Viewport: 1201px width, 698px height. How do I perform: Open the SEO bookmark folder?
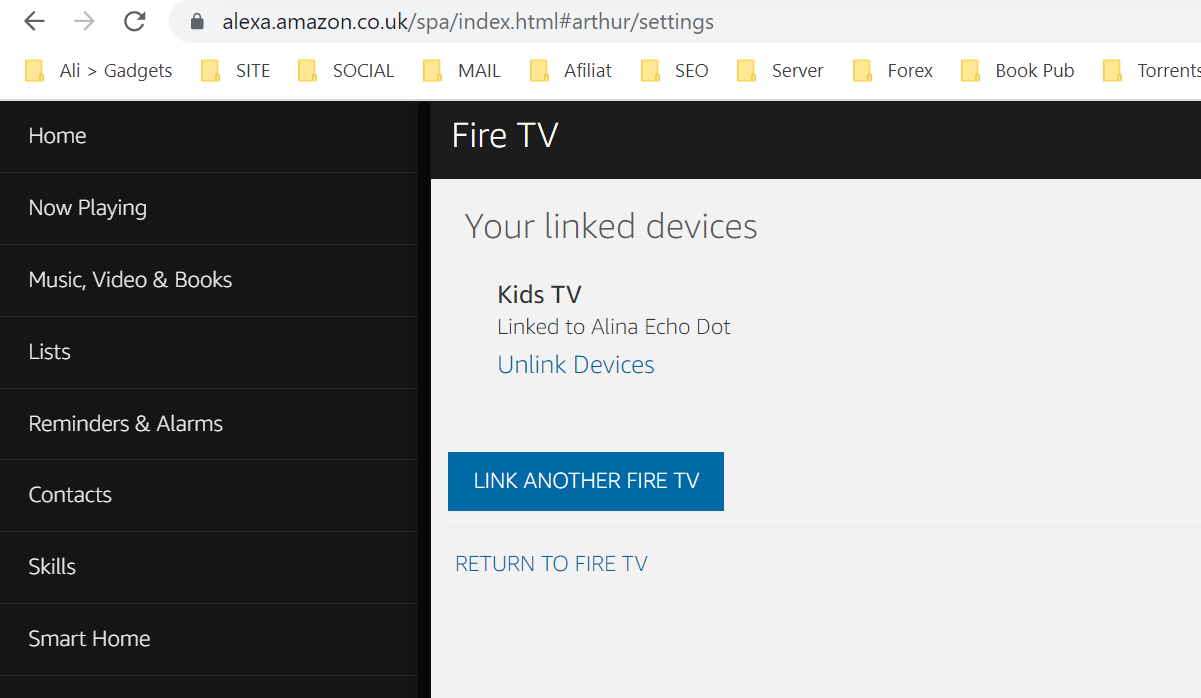[675, 70]
